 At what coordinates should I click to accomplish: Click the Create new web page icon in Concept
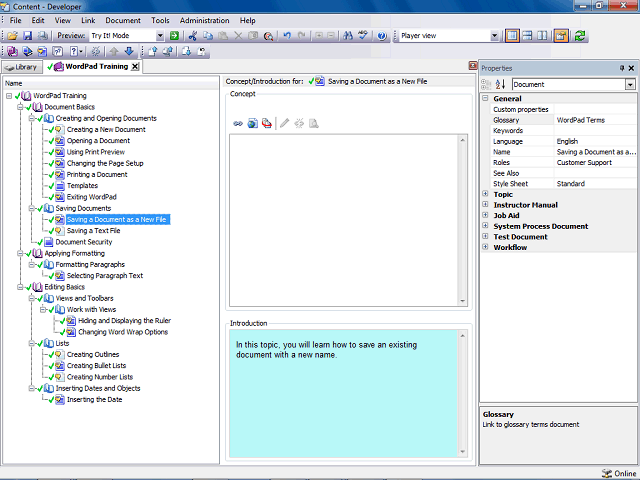[252, 123]
